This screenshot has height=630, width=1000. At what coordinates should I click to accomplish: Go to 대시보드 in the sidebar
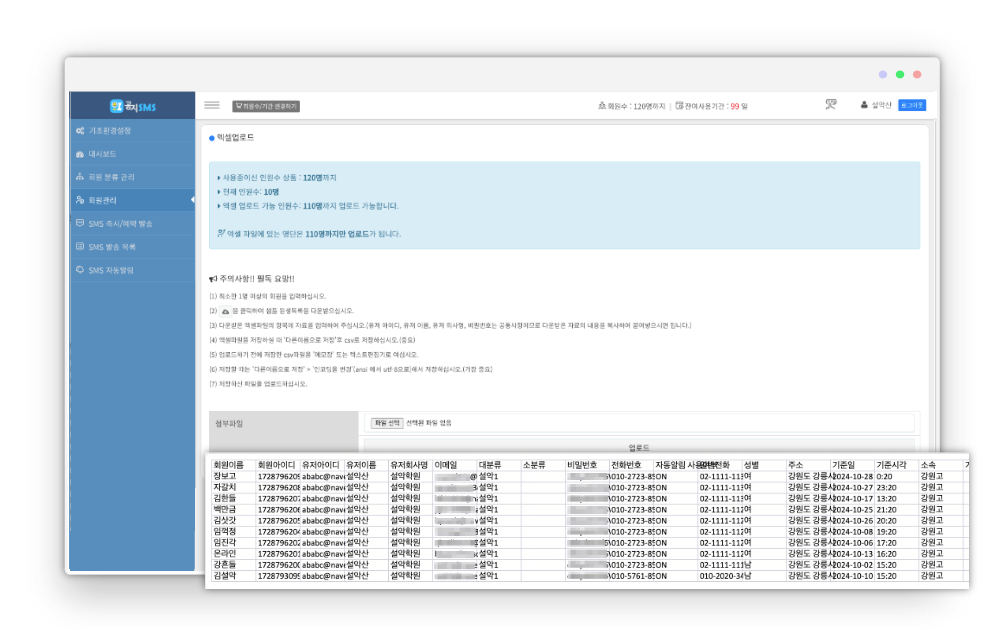(x=102, y=154)
